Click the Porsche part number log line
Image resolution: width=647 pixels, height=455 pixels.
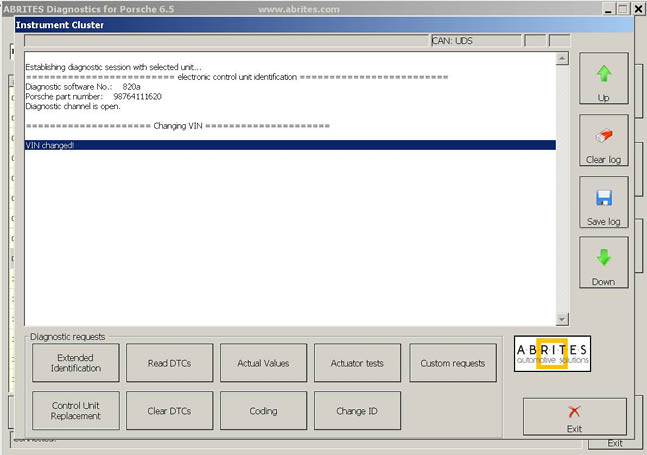[x=93, y=97]
